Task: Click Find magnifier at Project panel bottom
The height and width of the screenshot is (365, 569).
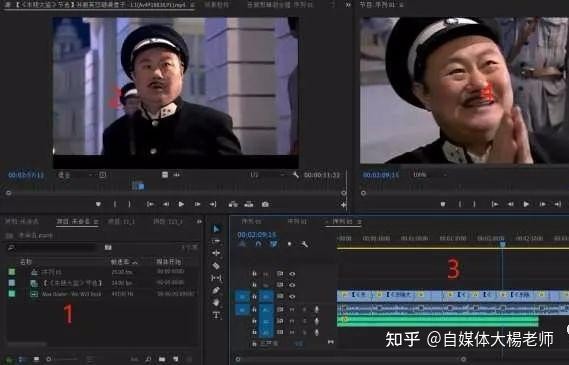Action: pyautogui.click(x=148, y=359)
